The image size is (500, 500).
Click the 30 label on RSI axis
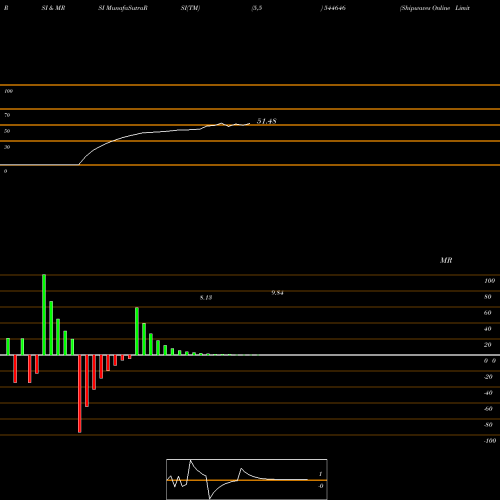point(7,147)
